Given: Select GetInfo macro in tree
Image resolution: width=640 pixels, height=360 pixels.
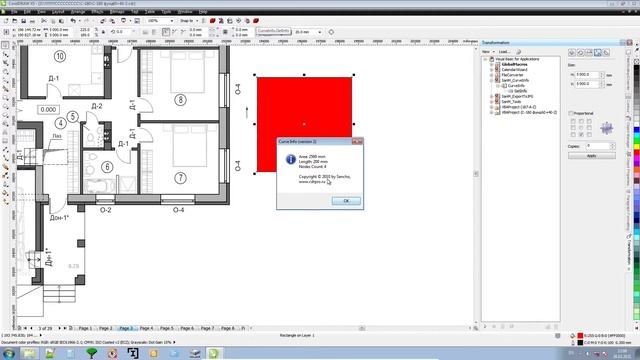Looking at the screenshot, I should pos(520,91).
